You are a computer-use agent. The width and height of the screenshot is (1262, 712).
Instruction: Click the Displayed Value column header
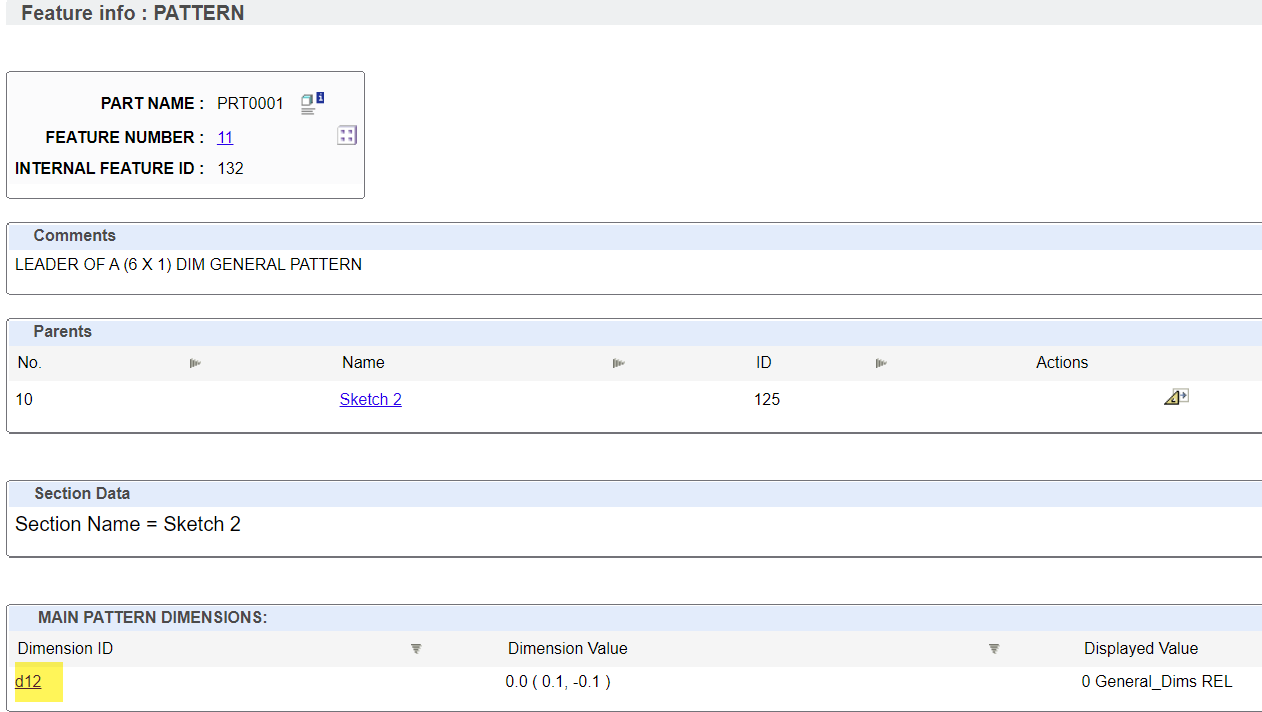pyautogui.click(x=1140, y=648)
